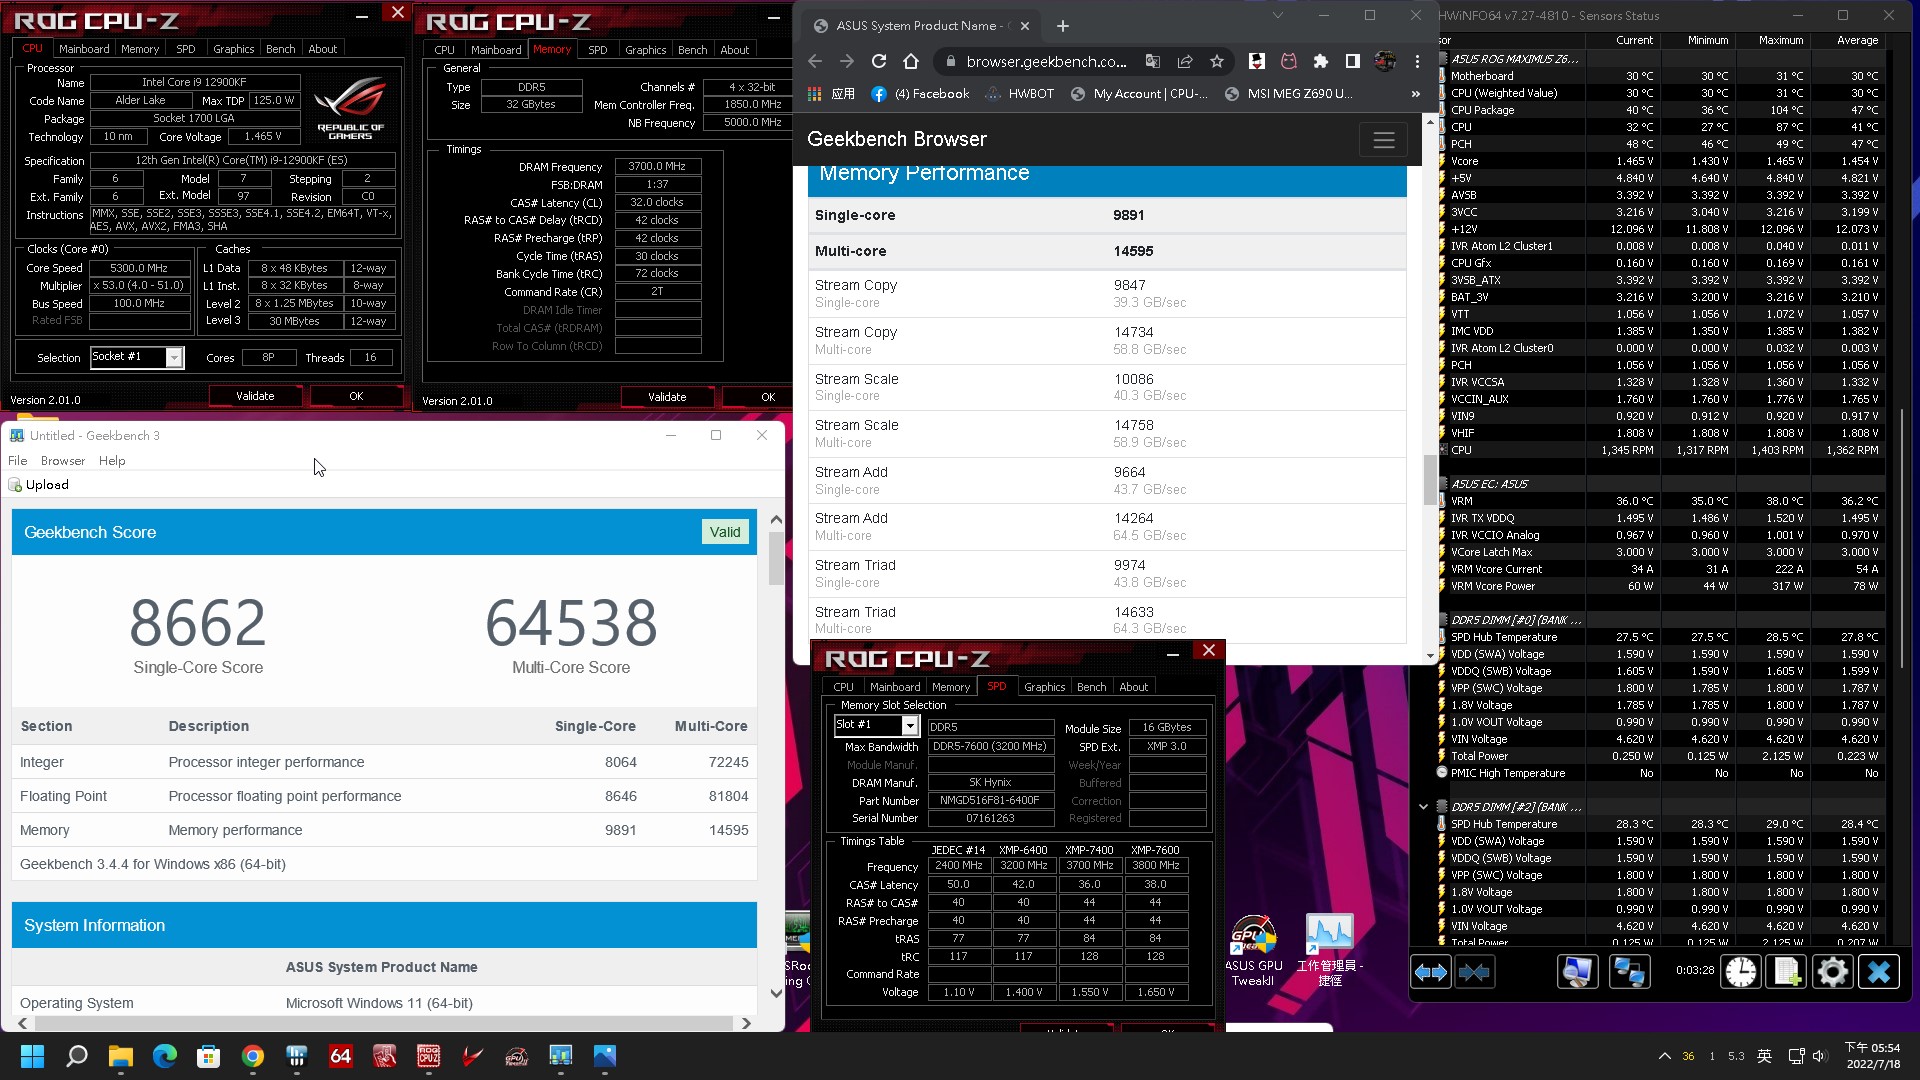Screen dimensions: 1920x1080
Task: Click Chrome page vertical scrollbar thumb
Action: (x=1430, y=480)
